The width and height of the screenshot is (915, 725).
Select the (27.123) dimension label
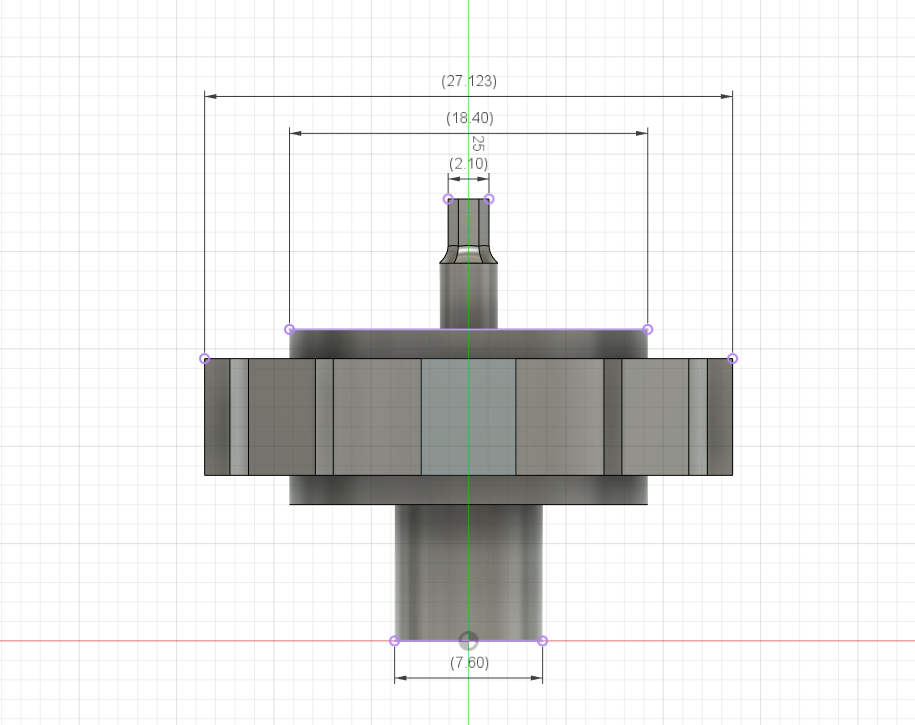pos(469,81)
